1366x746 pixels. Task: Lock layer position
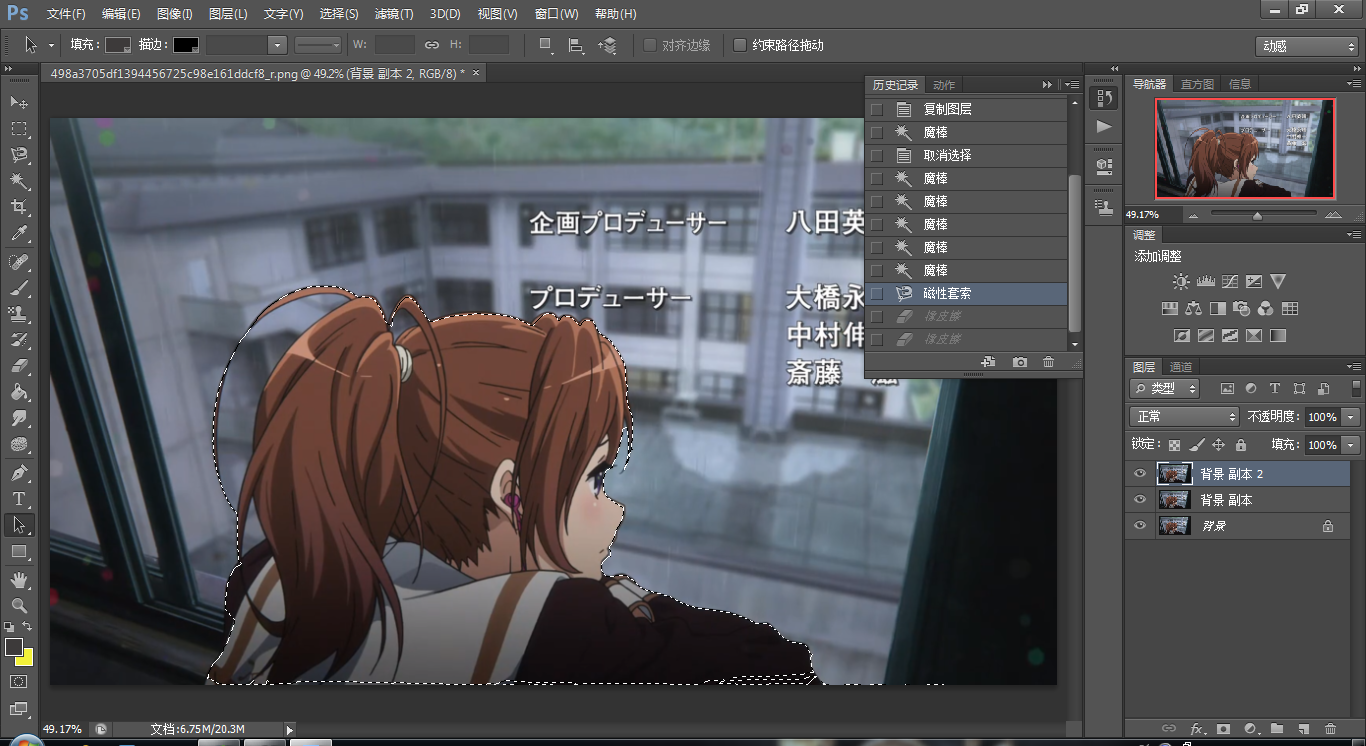[x=1219, y=445]
